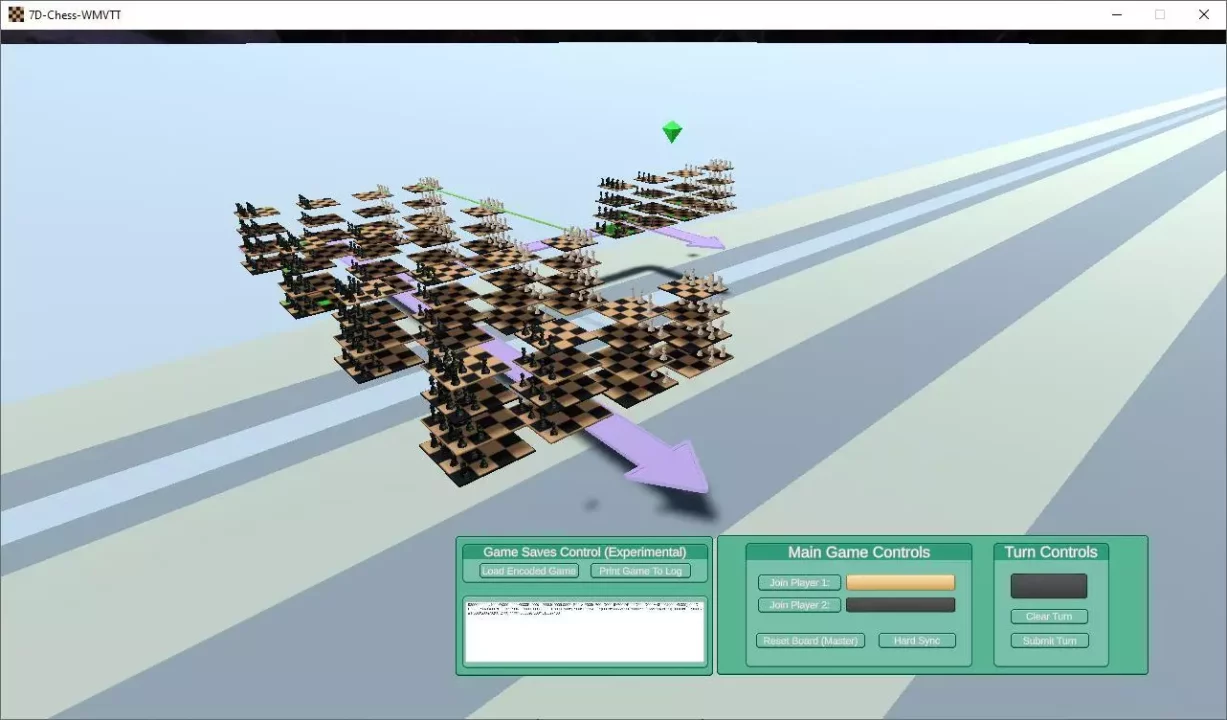Click the dark Player 2 name field

(x=900, y=605)
